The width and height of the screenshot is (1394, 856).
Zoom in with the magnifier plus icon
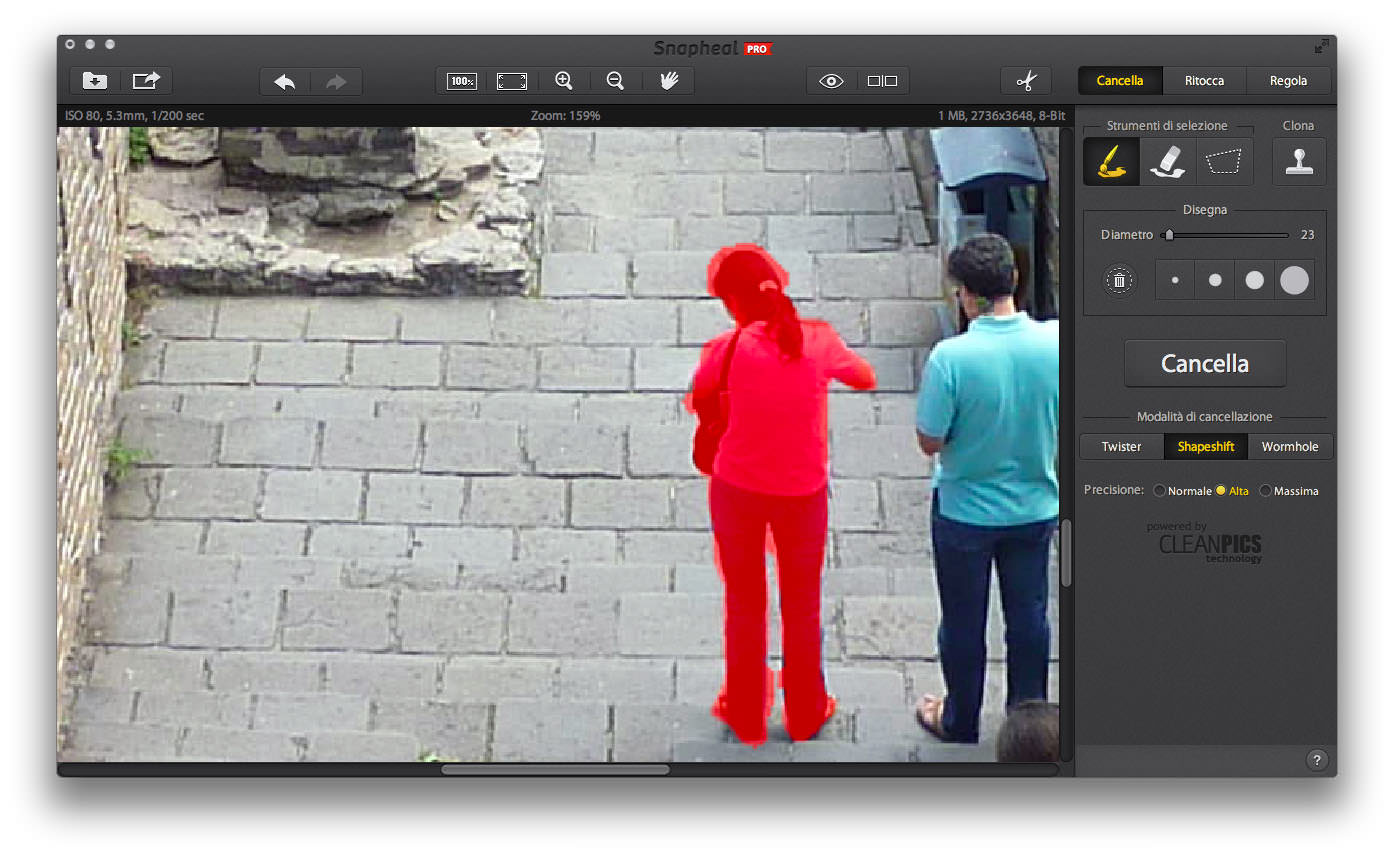pyautogui.click(x=564, y=81)
